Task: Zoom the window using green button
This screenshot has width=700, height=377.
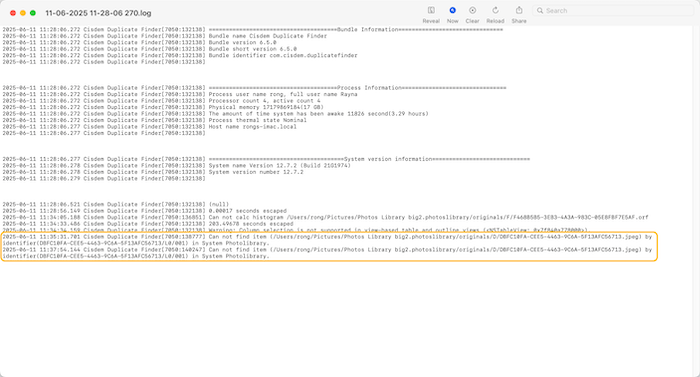Action: 33,13
